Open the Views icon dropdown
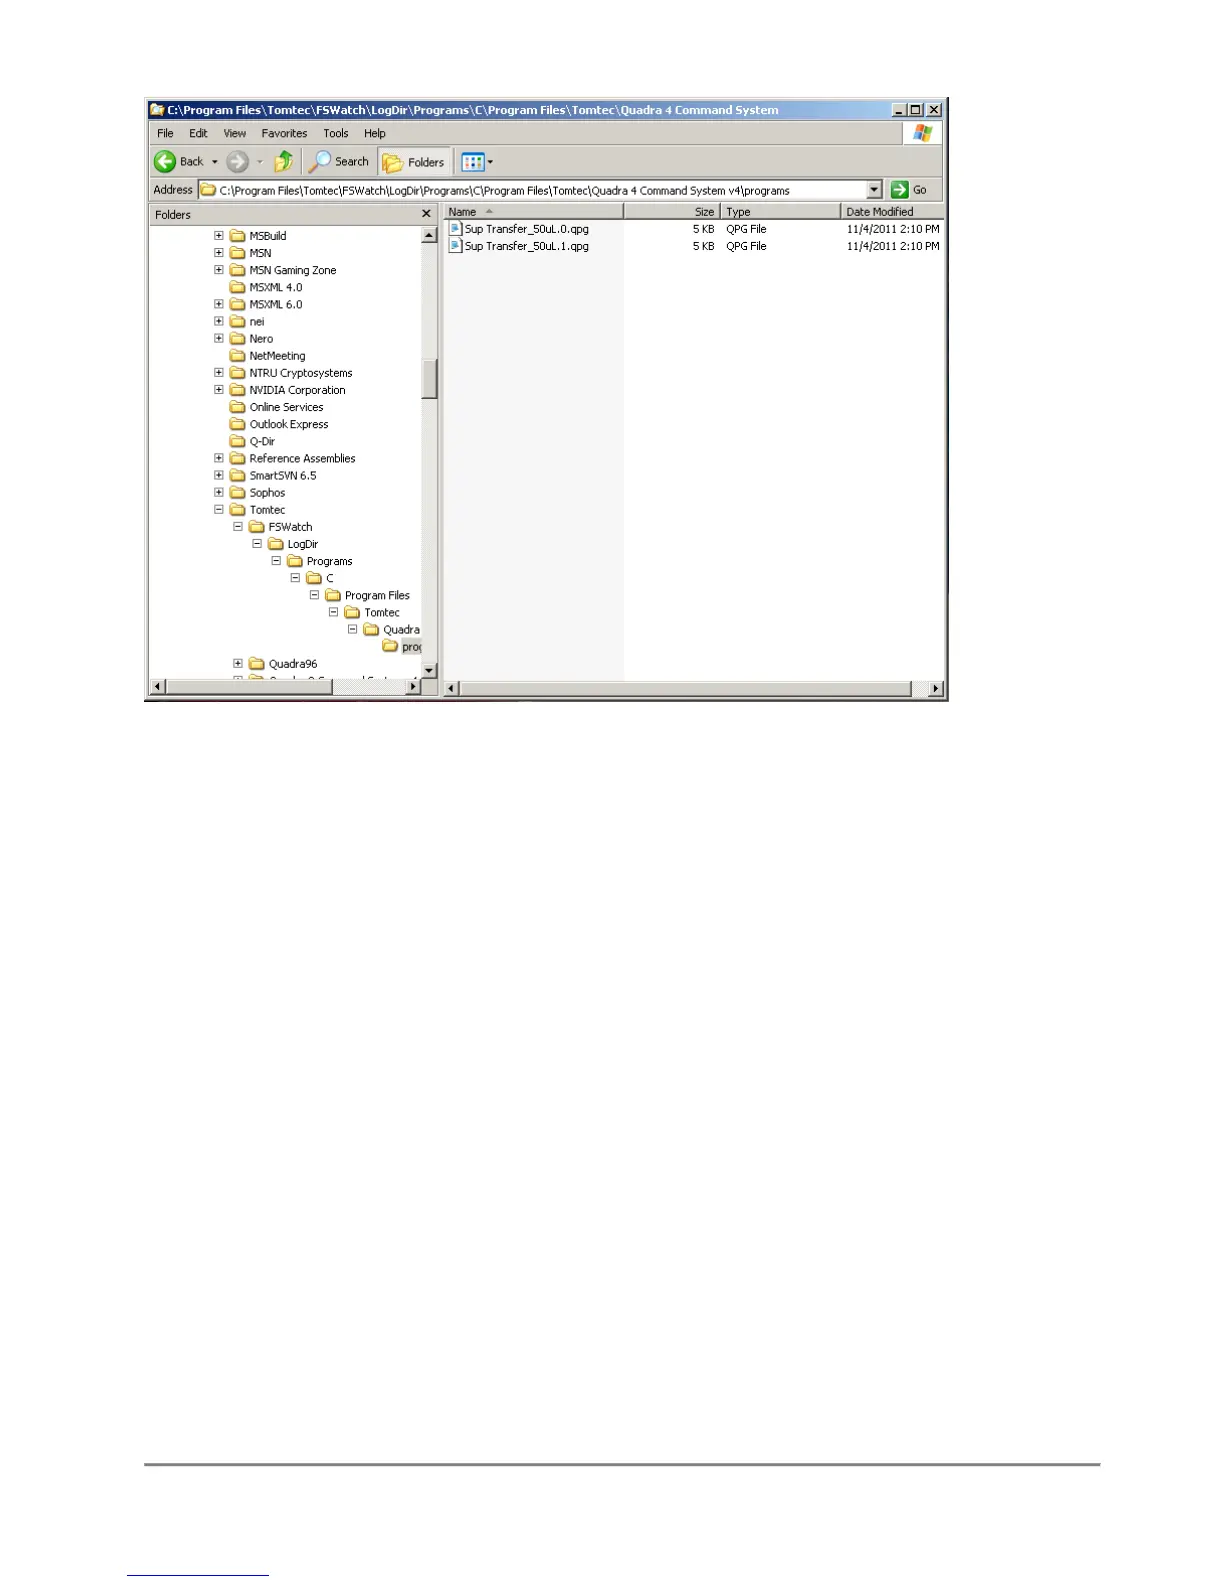The image size is (1224, 1584). tap(478, 162)
